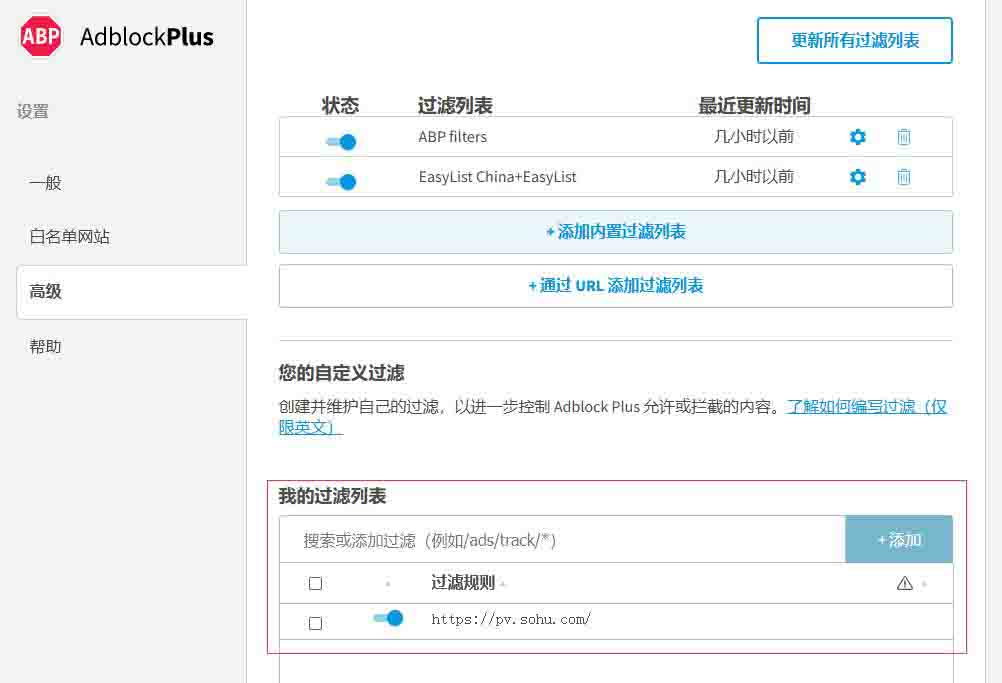
Task: Open settings gear for ABP filters
Action: [858, 137]
